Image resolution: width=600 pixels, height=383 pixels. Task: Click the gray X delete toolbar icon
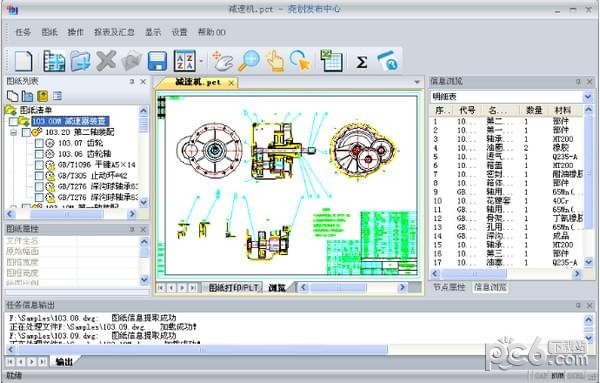coord(106,60)
